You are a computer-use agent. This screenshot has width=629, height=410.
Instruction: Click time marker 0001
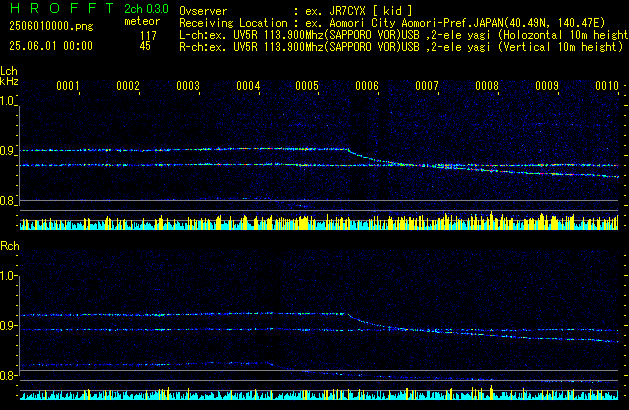point(68,86)
